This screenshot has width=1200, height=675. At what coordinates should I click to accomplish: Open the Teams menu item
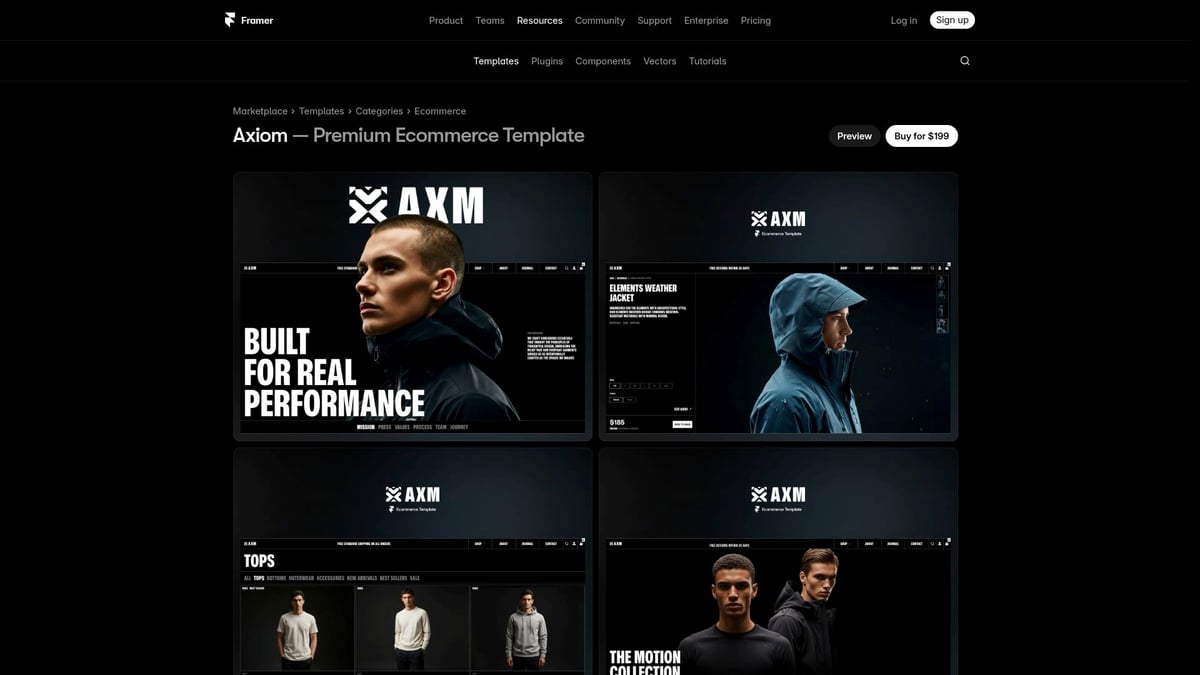[490, 20]
